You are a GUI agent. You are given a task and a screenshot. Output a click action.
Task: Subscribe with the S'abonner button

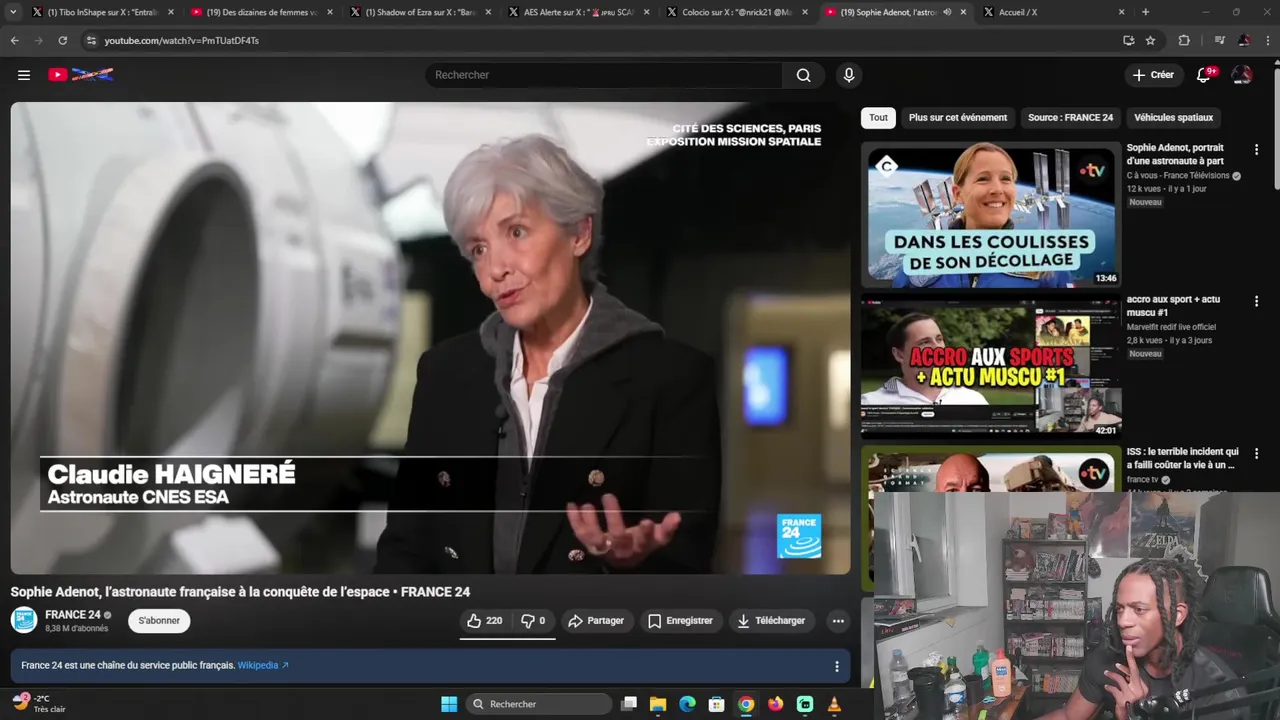click(x=159, y=621)
